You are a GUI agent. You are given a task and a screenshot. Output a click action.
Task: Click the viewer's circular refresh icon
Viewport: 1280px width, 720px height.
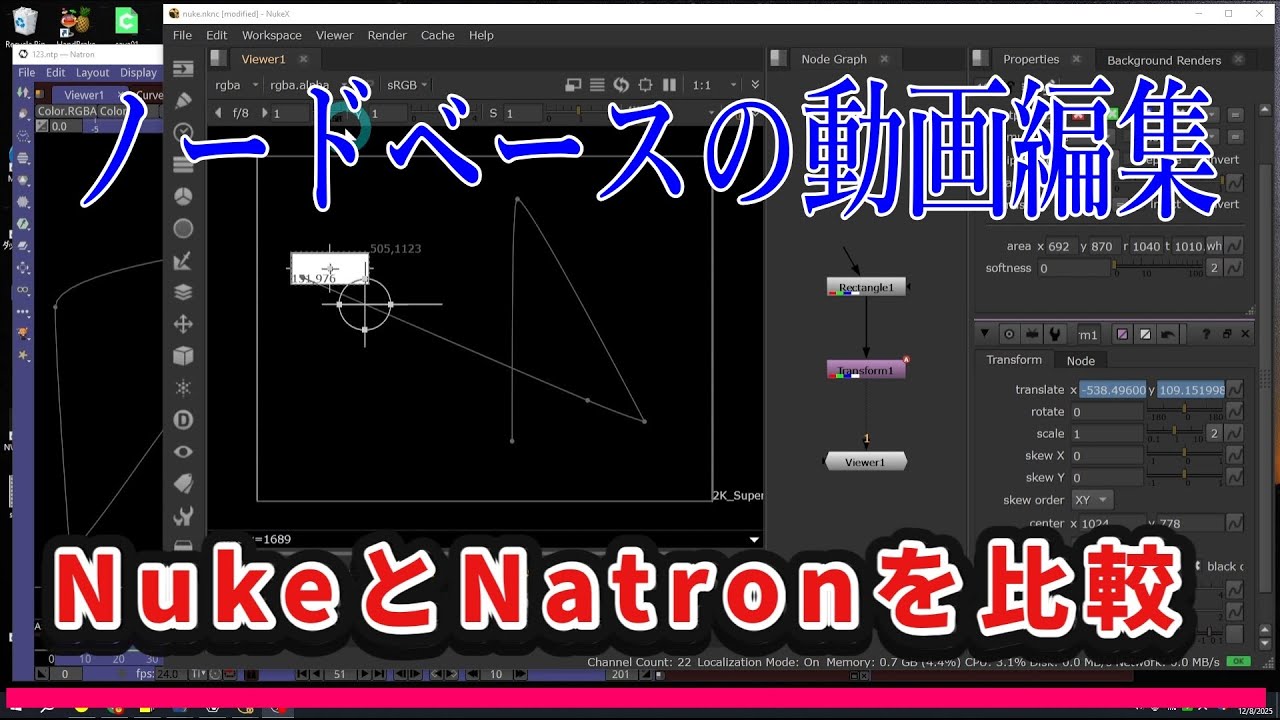(621, 85)
